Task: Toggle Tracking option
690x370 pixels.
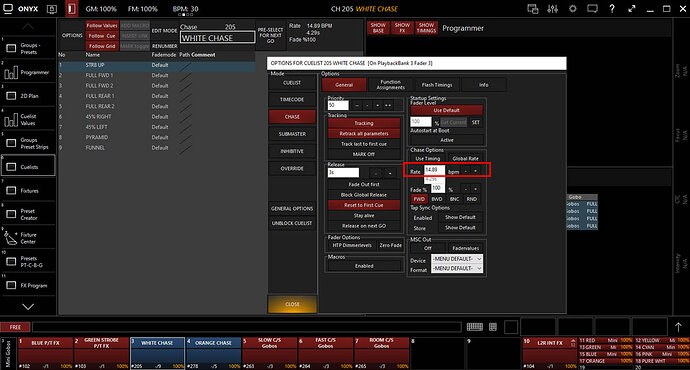Action: [364, 123]
